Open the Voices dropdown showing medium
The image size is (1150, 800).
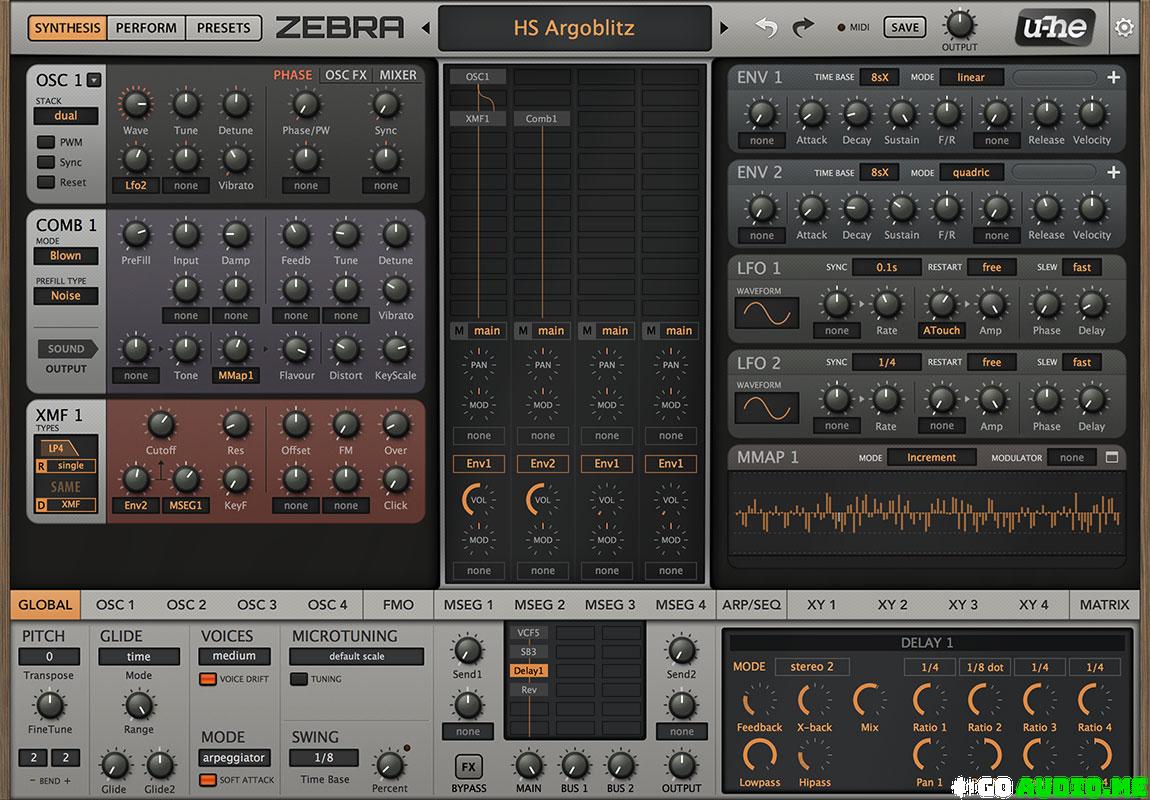[235, 656]
